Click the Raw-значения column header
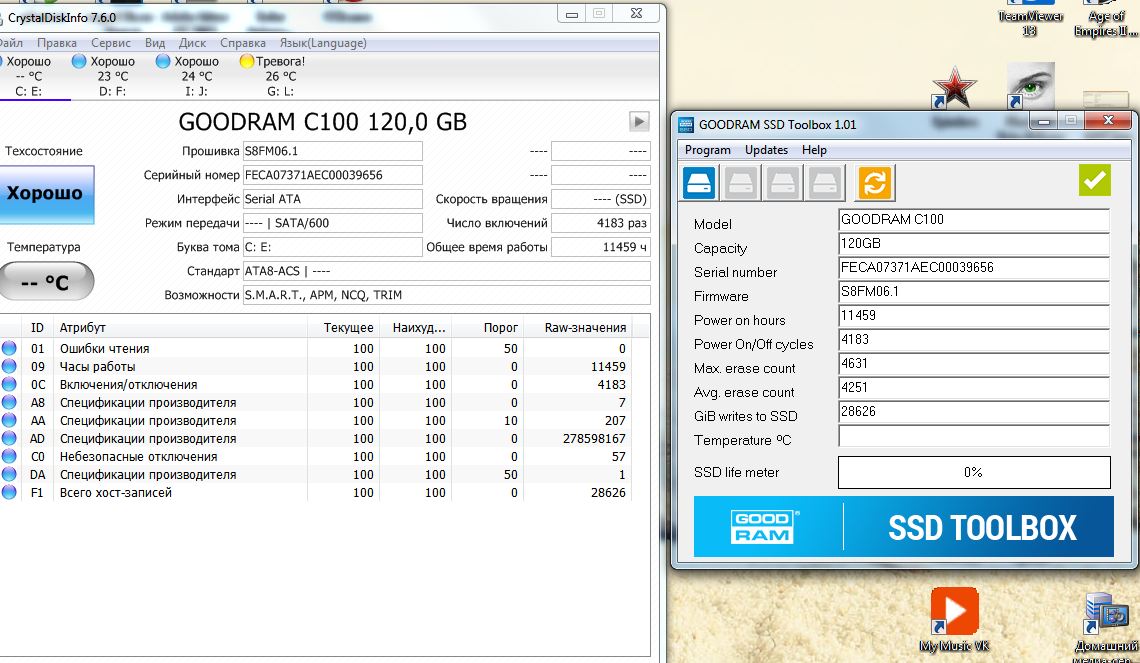Image resolution: width=1140 pixels, height=663 pixels. [x=577, y=328]
